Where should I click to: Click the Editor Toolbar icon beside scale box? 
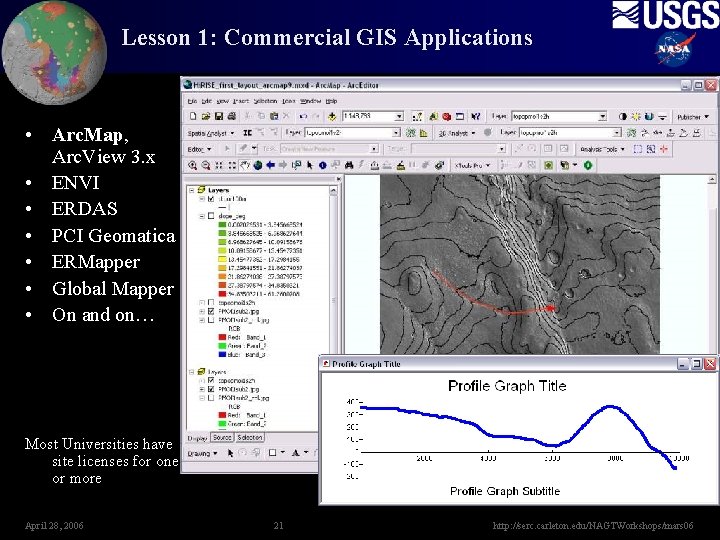[417, 117]
